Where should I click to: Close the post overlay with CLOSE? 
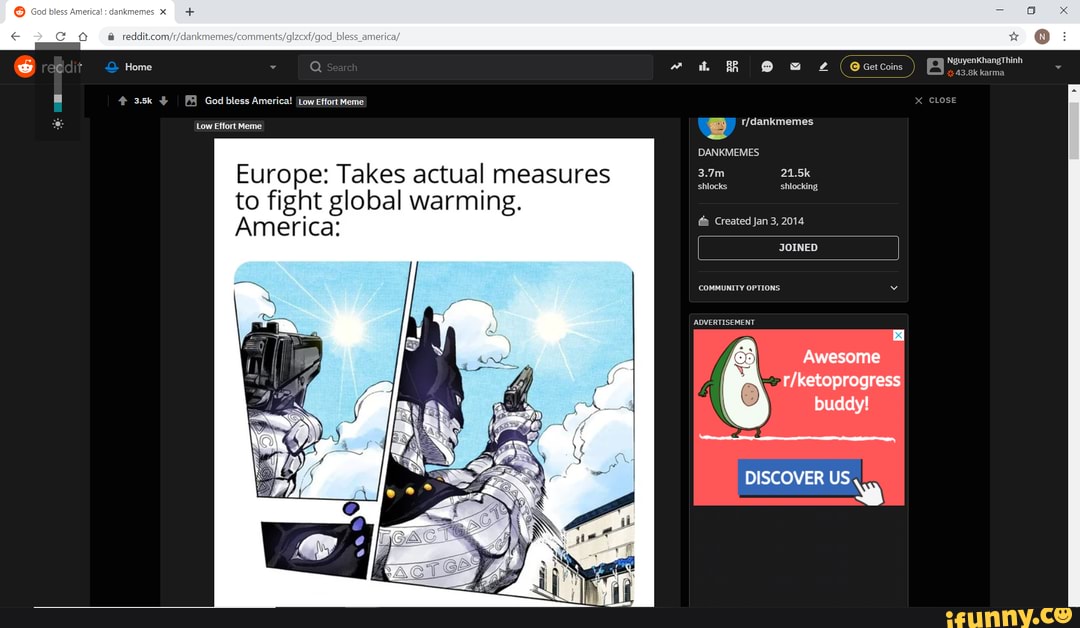coord(935,101)
